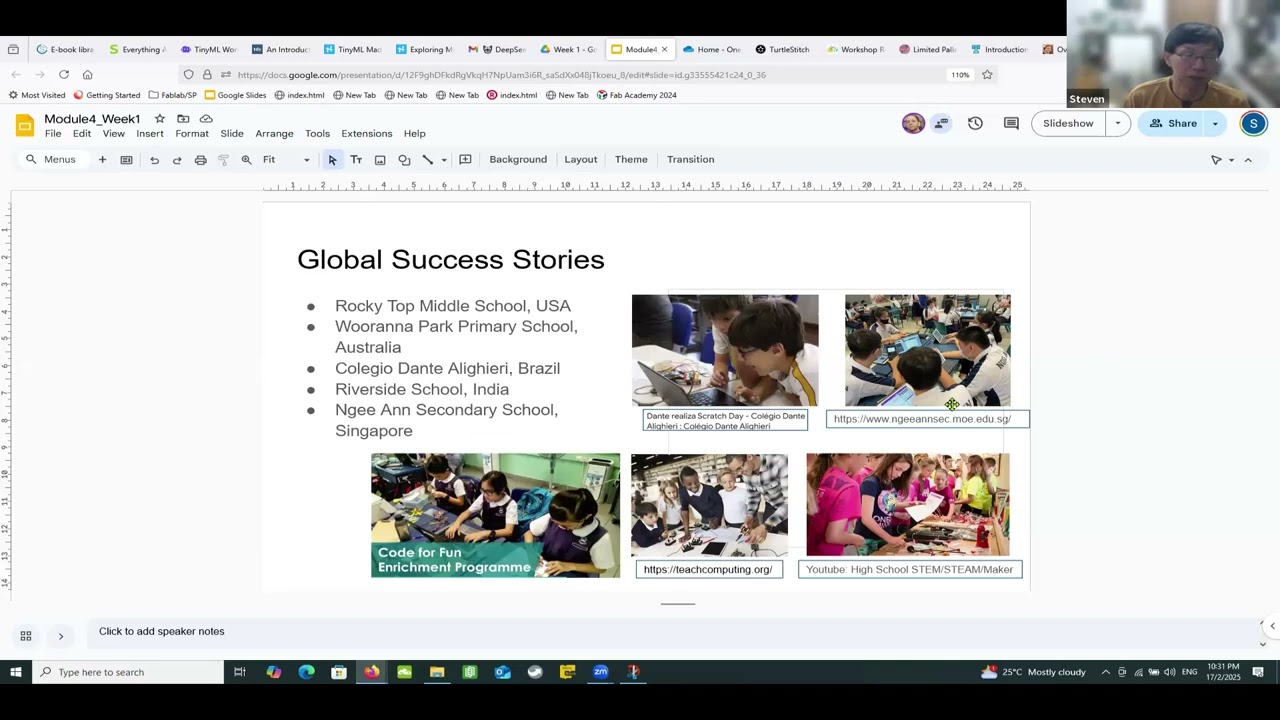
Task: Select the line tool icon
Action: 428,160
